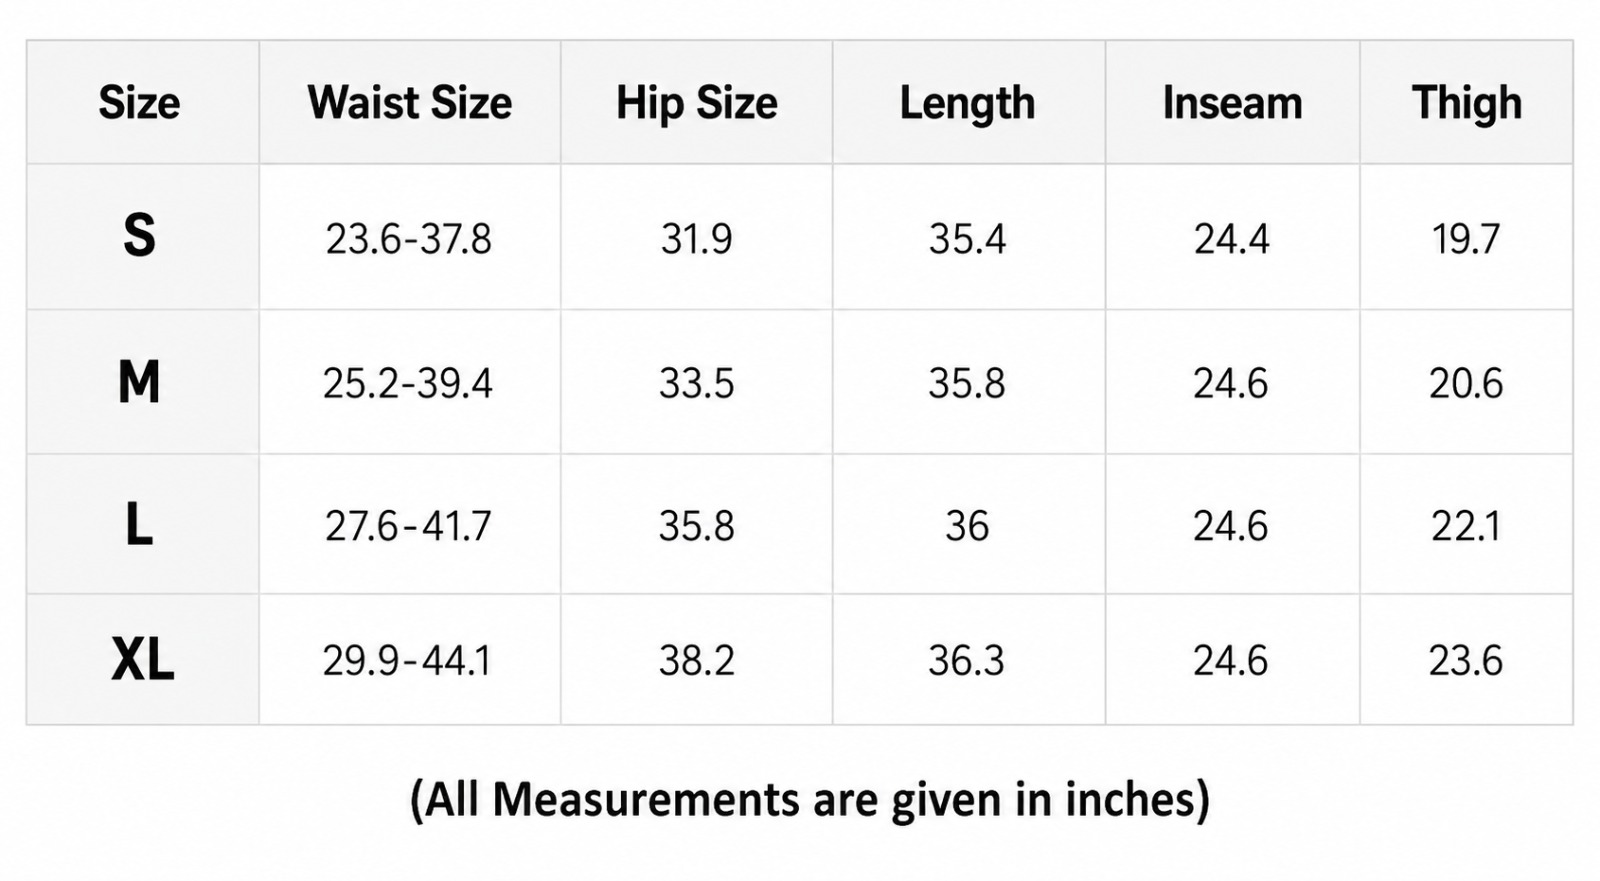
Task: Click length value 35.8 in M row
Action: coord(966,383)
